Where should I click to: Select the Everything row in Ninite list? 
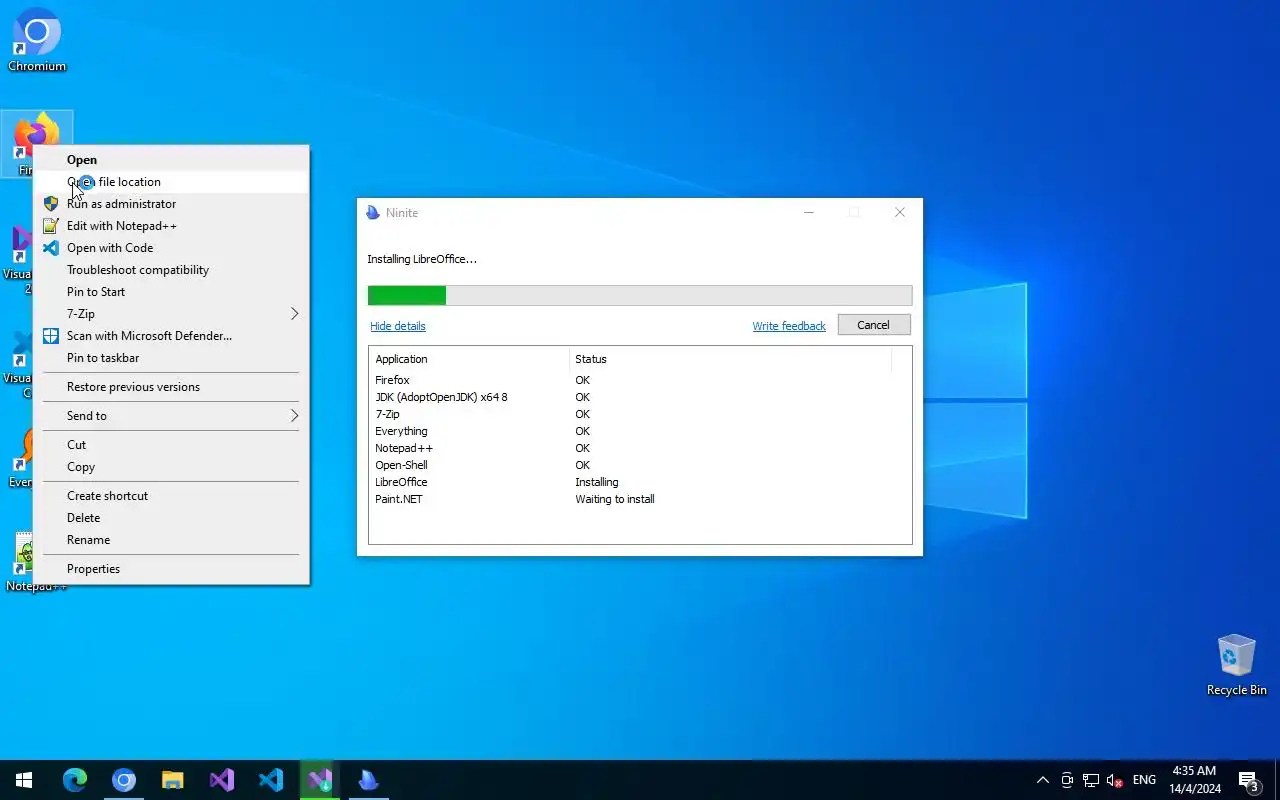640,431
